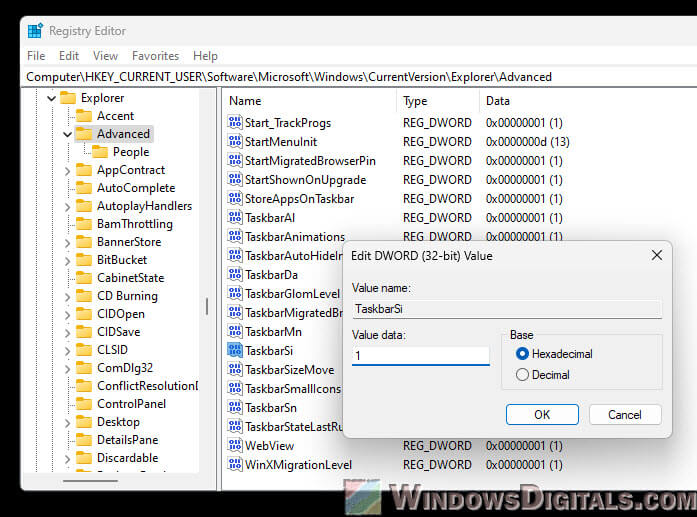Image resolution: width=697 pixels, height=517 pixels.
Task: Select the TaskbarSizeMove value name
Action: [x=289, y=370]
